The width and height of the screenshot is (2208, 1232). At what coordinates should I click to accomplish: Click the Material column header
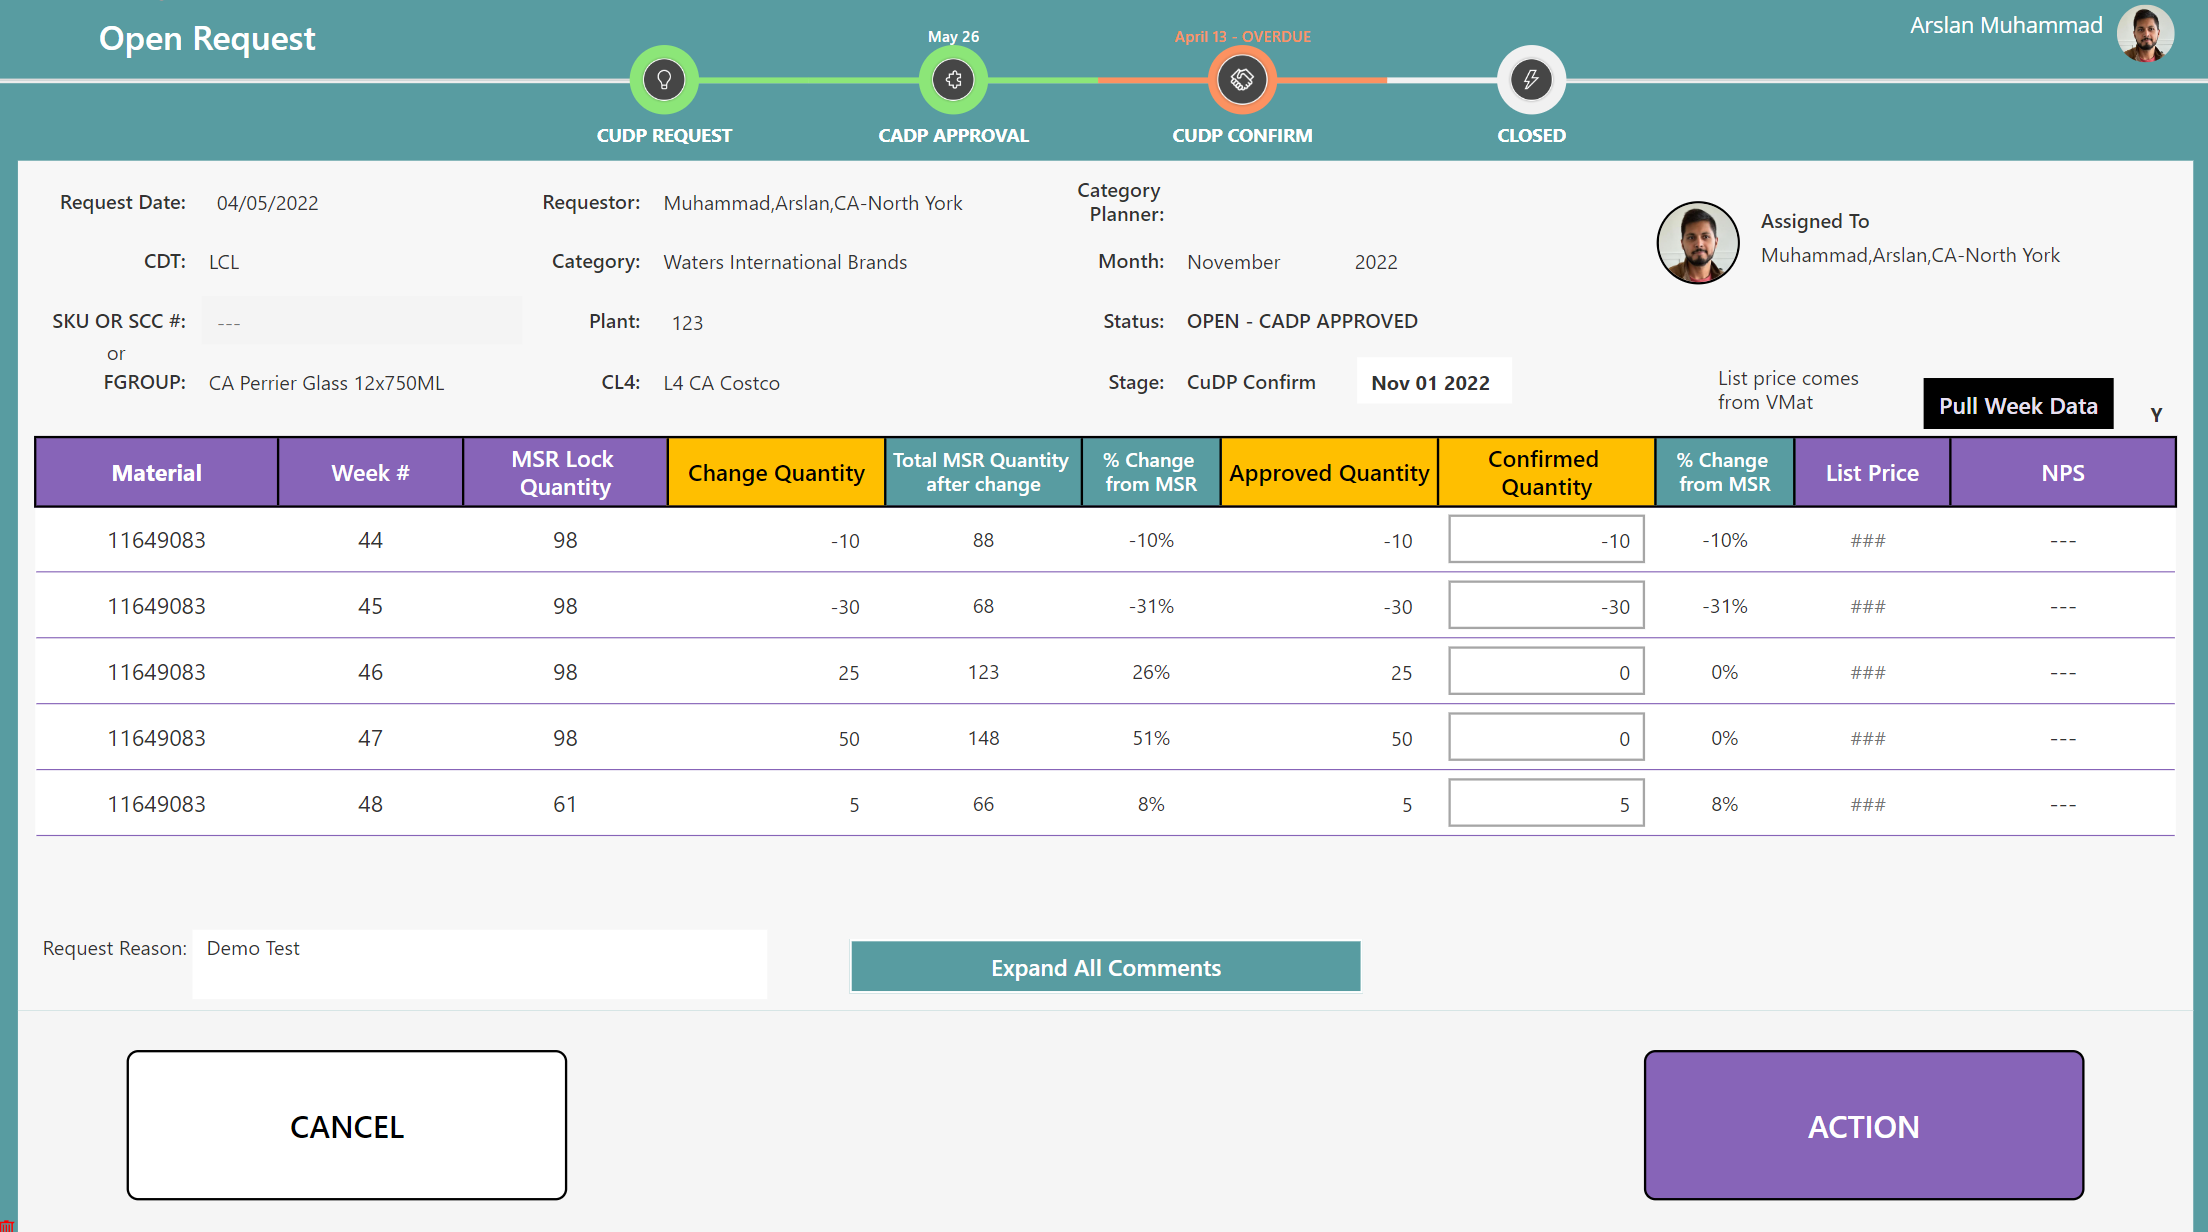tap(157, 472)
